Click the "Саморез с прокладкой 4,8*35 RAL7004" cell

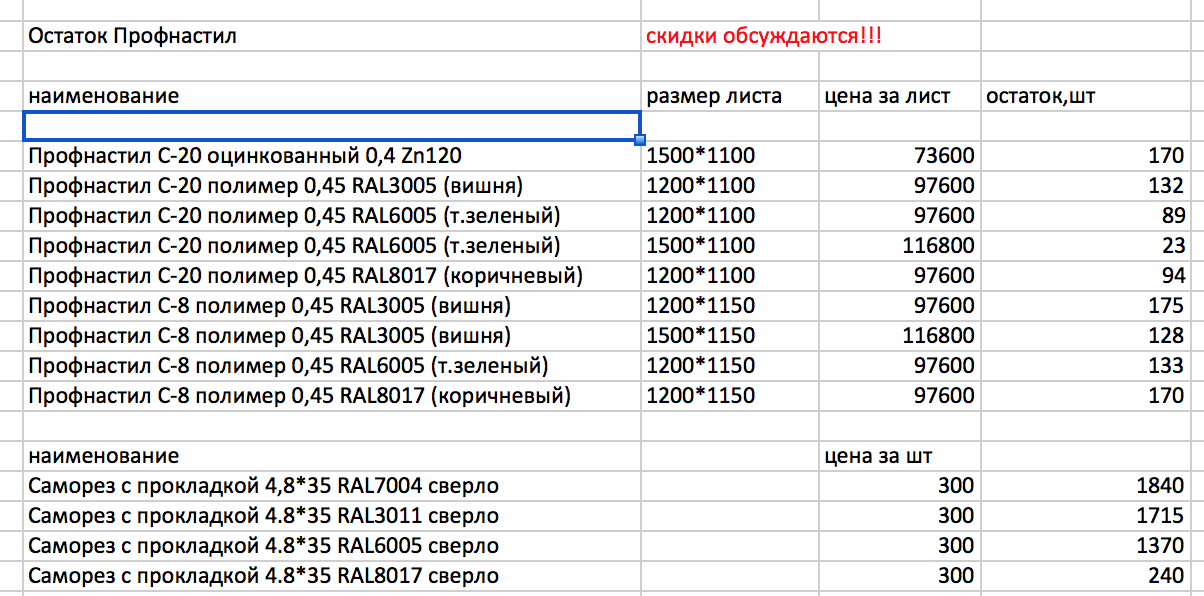(x=263, y=486)
